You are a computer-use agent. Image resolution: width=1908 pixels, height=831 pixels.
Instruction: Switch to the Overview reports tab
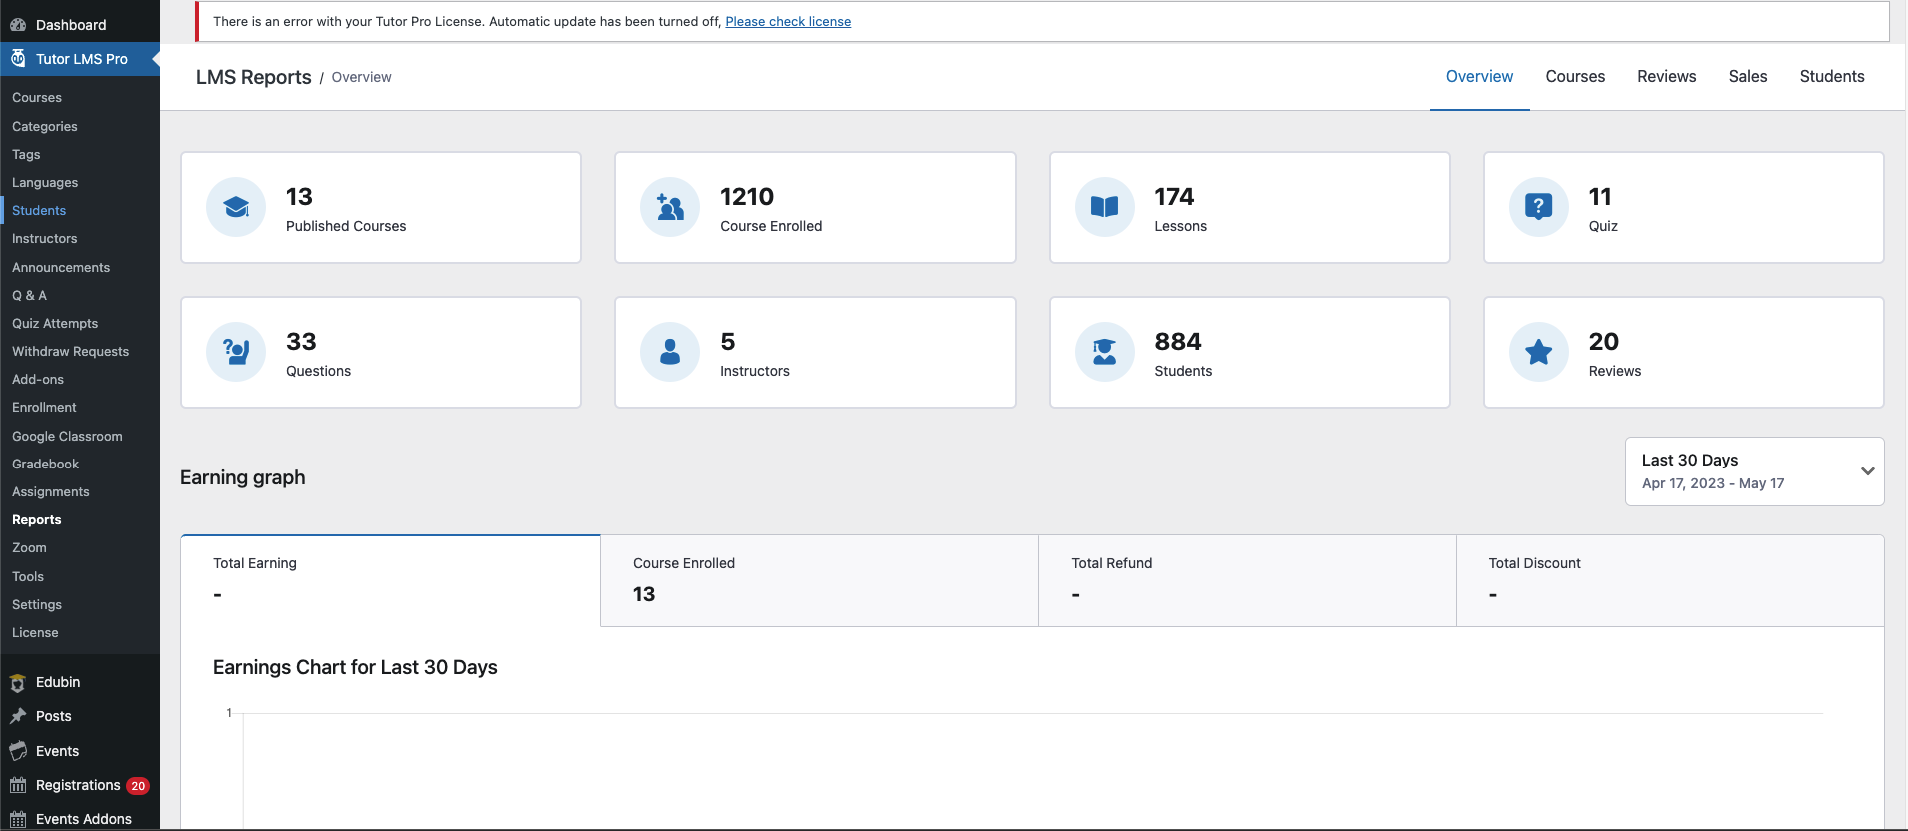pos(1479,77)
